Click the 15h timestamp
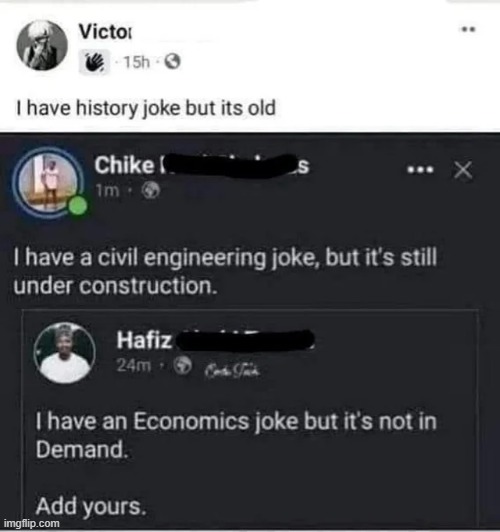The height and width of the screenshot is (532, 500). click(x=136, y=62)
